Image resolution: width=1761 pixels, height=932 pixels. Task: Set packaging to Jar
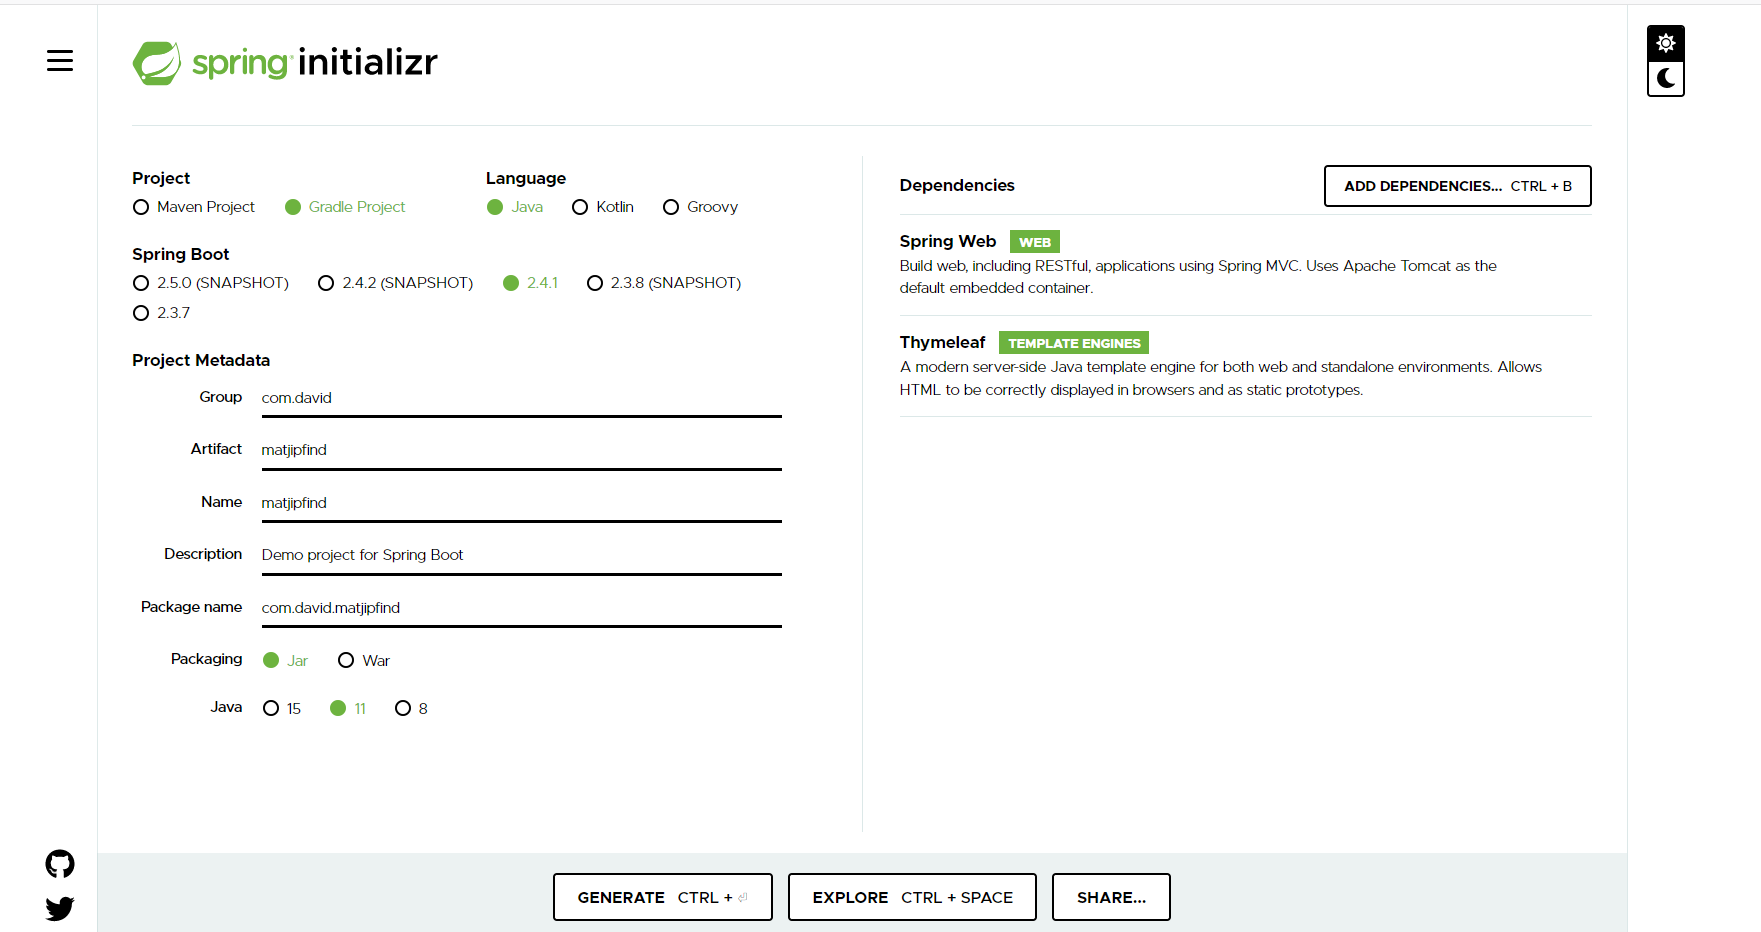click(285, 661)
